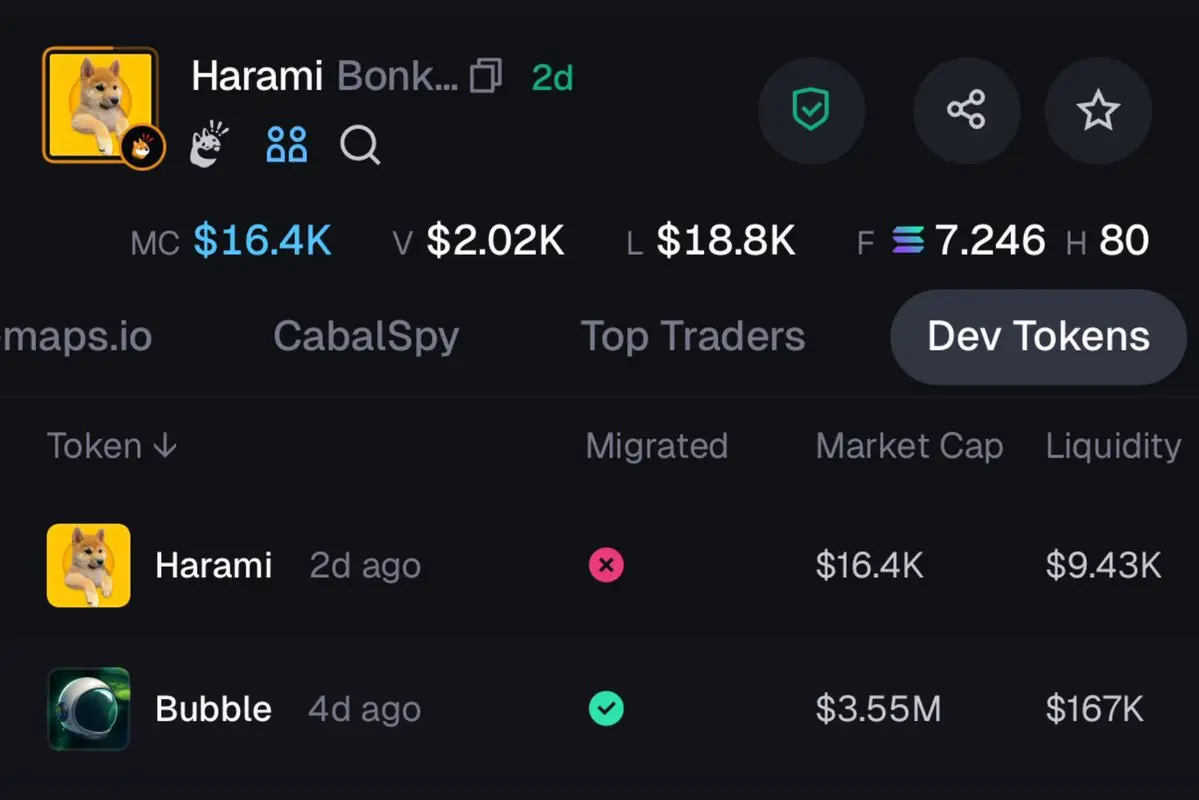Open the green shield security check
This screenshot has width=1199, height=800.
coord(811,110)
